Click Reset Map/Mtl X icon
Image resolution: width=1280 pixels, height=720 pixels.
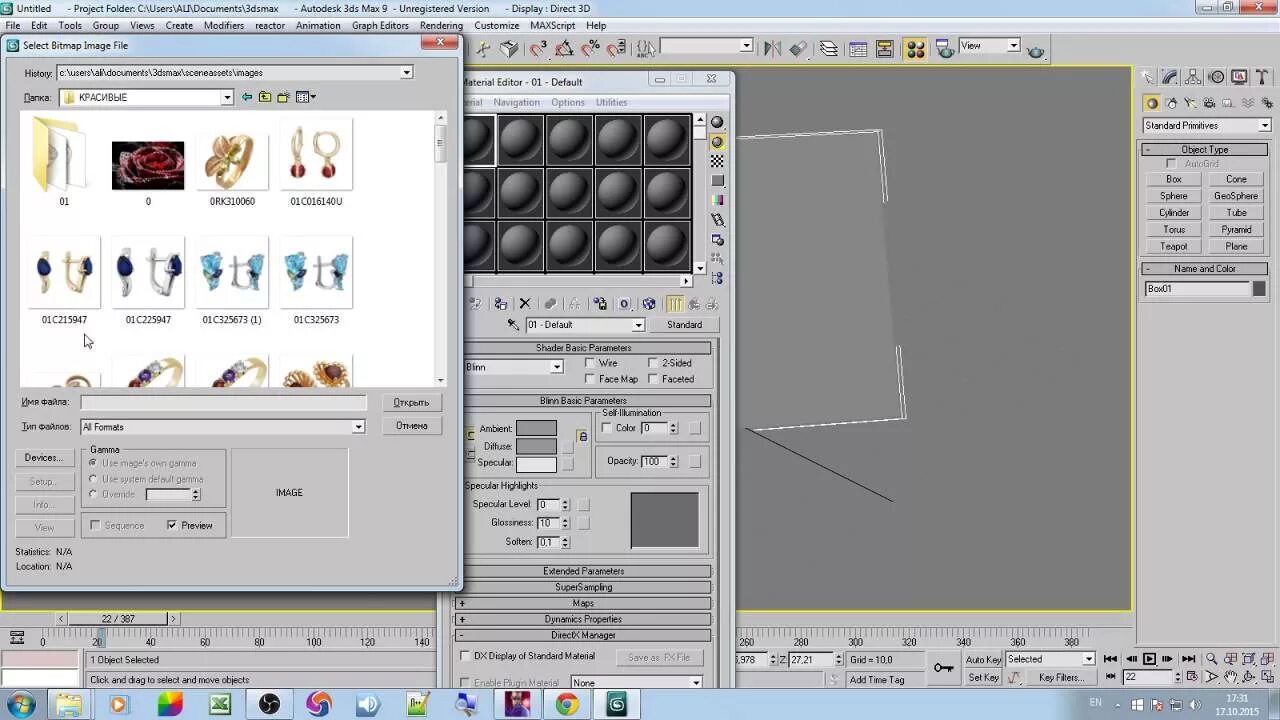tap(524, 304)
